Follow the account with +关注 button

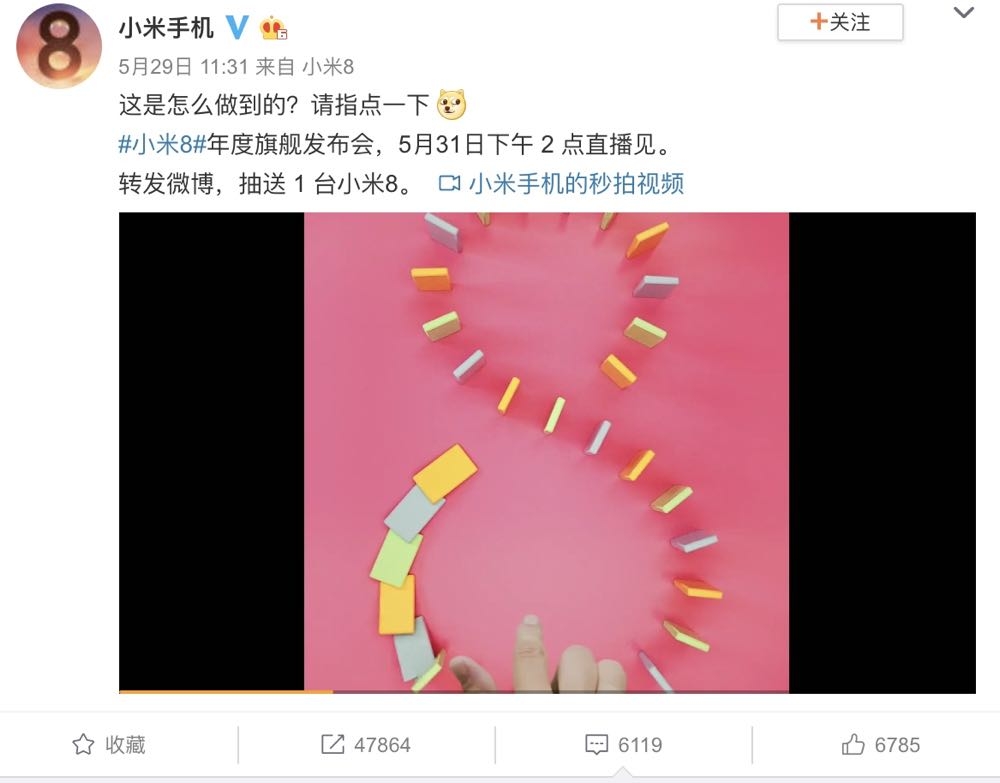(840, 22)
